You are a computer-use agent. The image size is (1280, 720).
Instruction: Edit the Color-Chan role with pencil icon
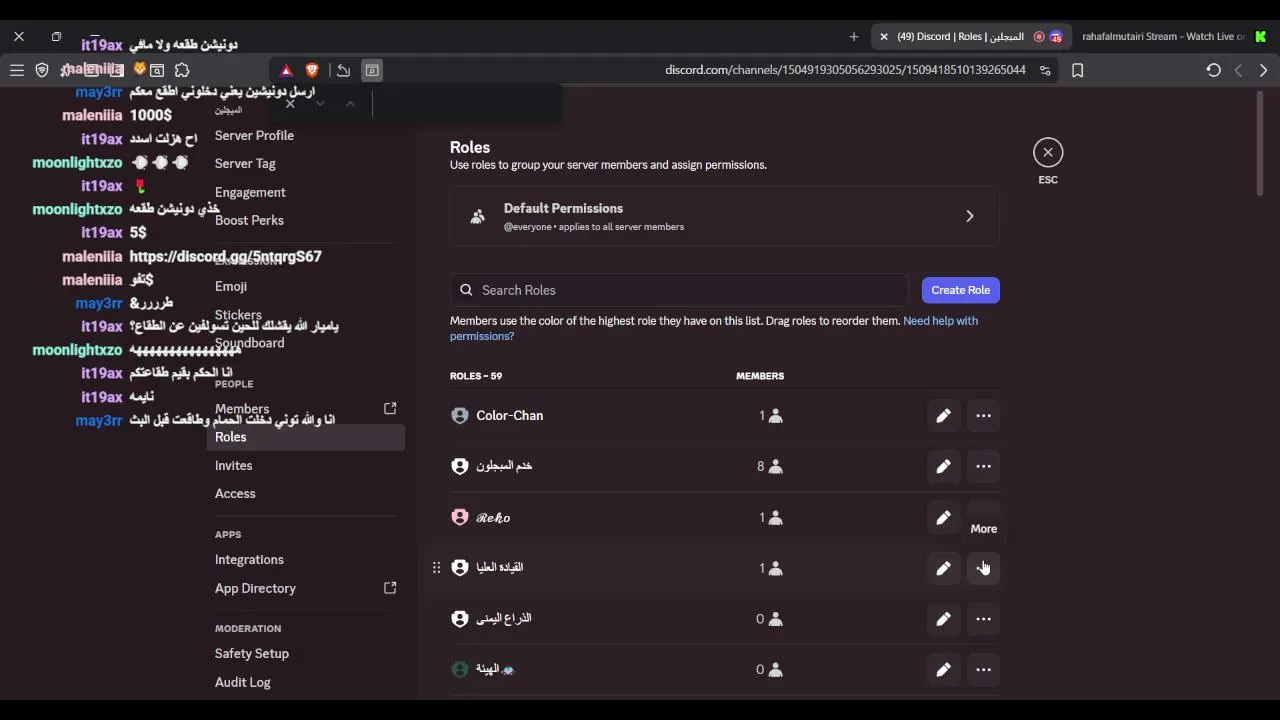pos(943,416)
